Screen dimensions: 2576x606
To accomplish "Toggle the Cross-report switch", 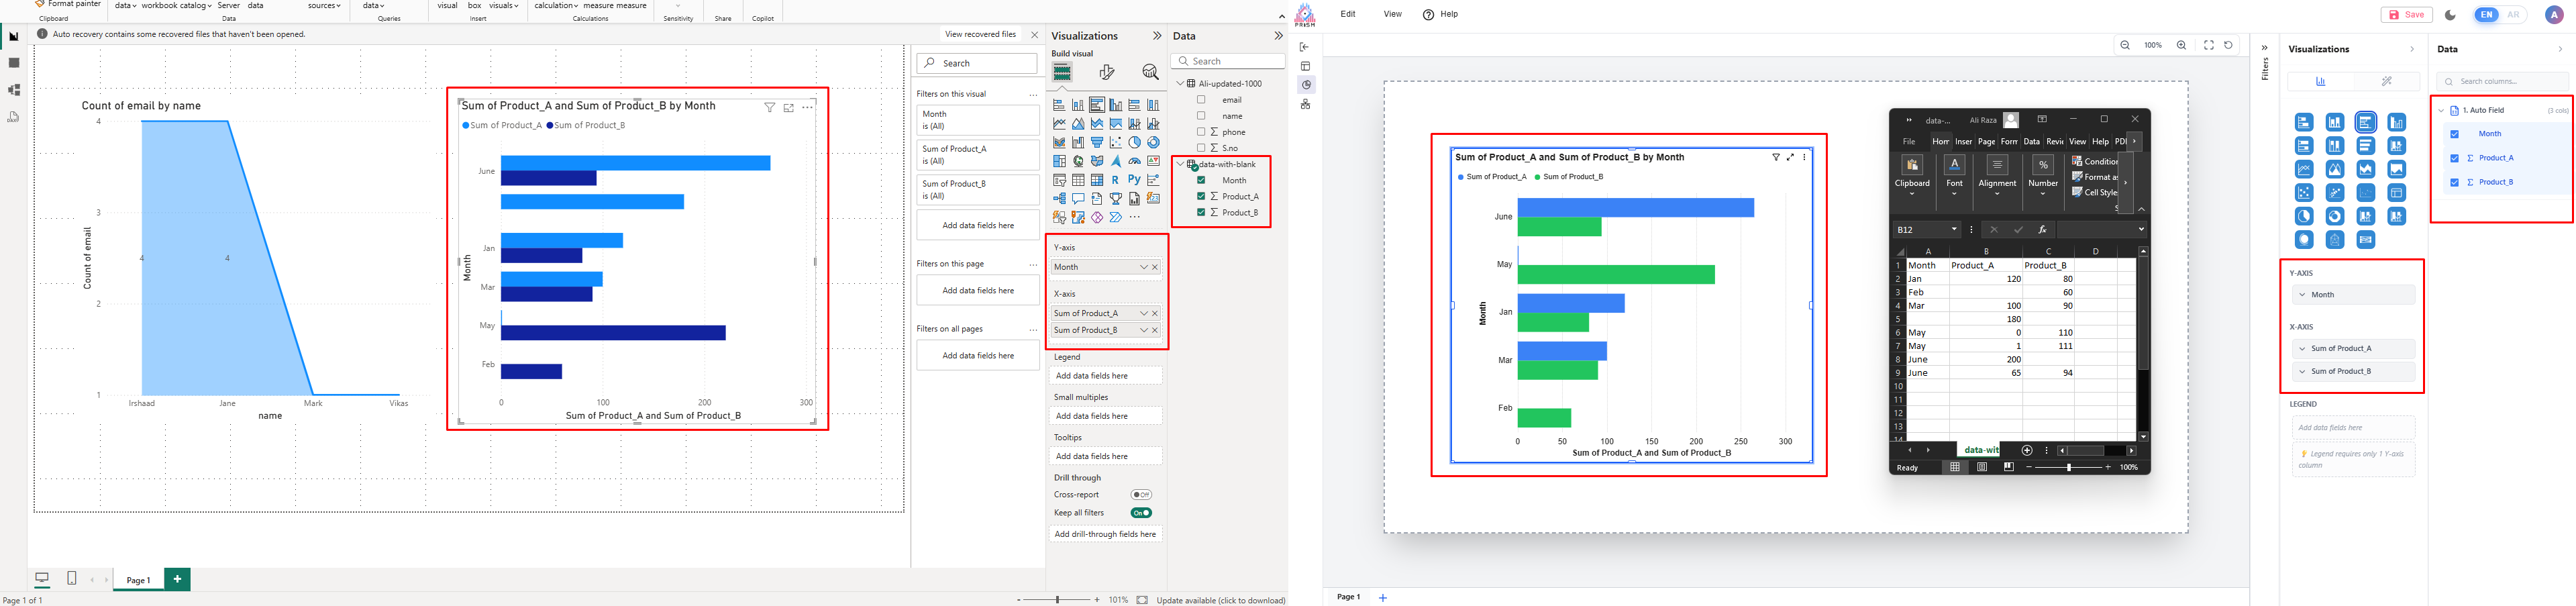I will click(1140, 495).
